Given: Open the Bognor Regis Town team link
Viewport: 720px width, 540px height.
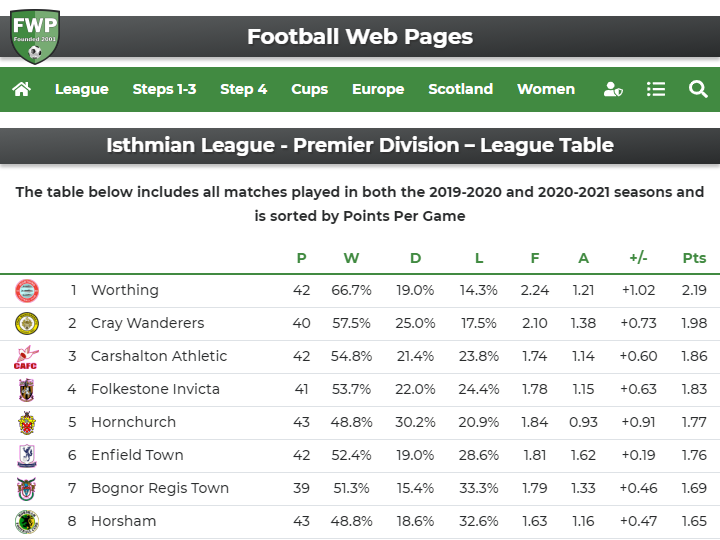Looking at the screenshot, I should tap(160, 489).
